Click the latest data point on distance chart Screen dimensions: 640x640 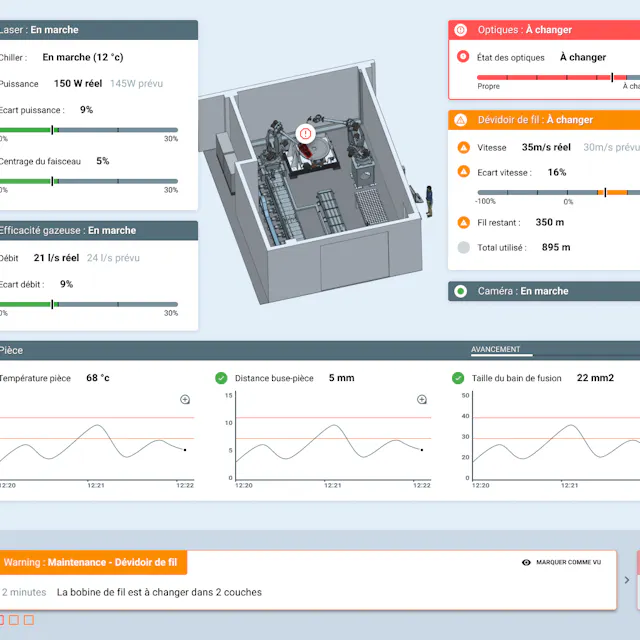[x=422, y=450]
